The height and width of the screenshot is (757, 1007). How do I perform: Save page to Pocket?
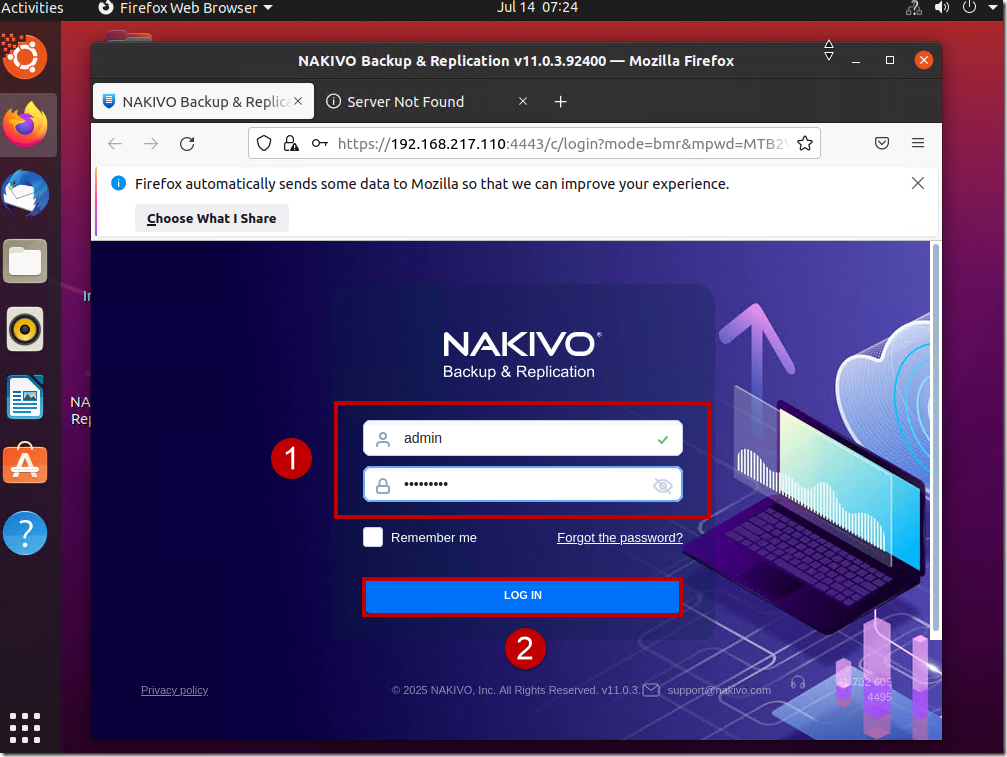coord(882,143)
